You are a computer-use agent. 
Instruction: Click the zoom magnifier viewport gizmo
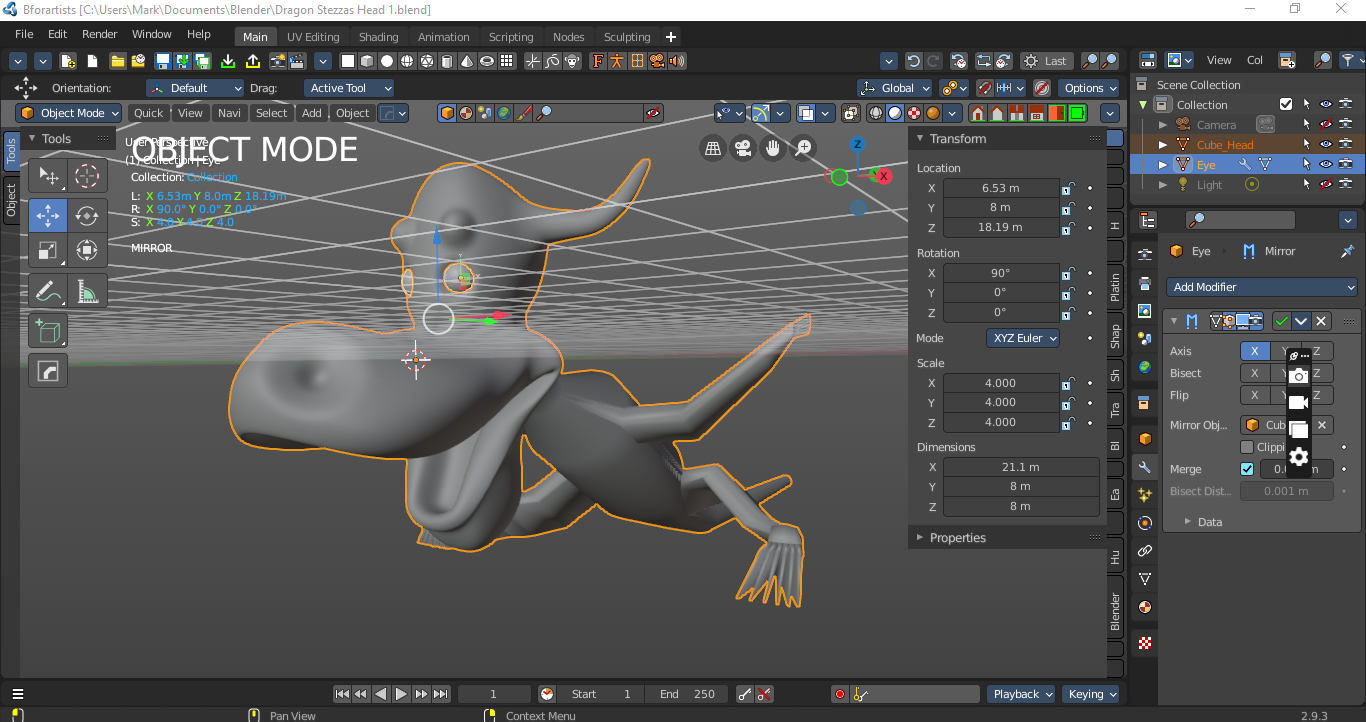coord(804,149)
